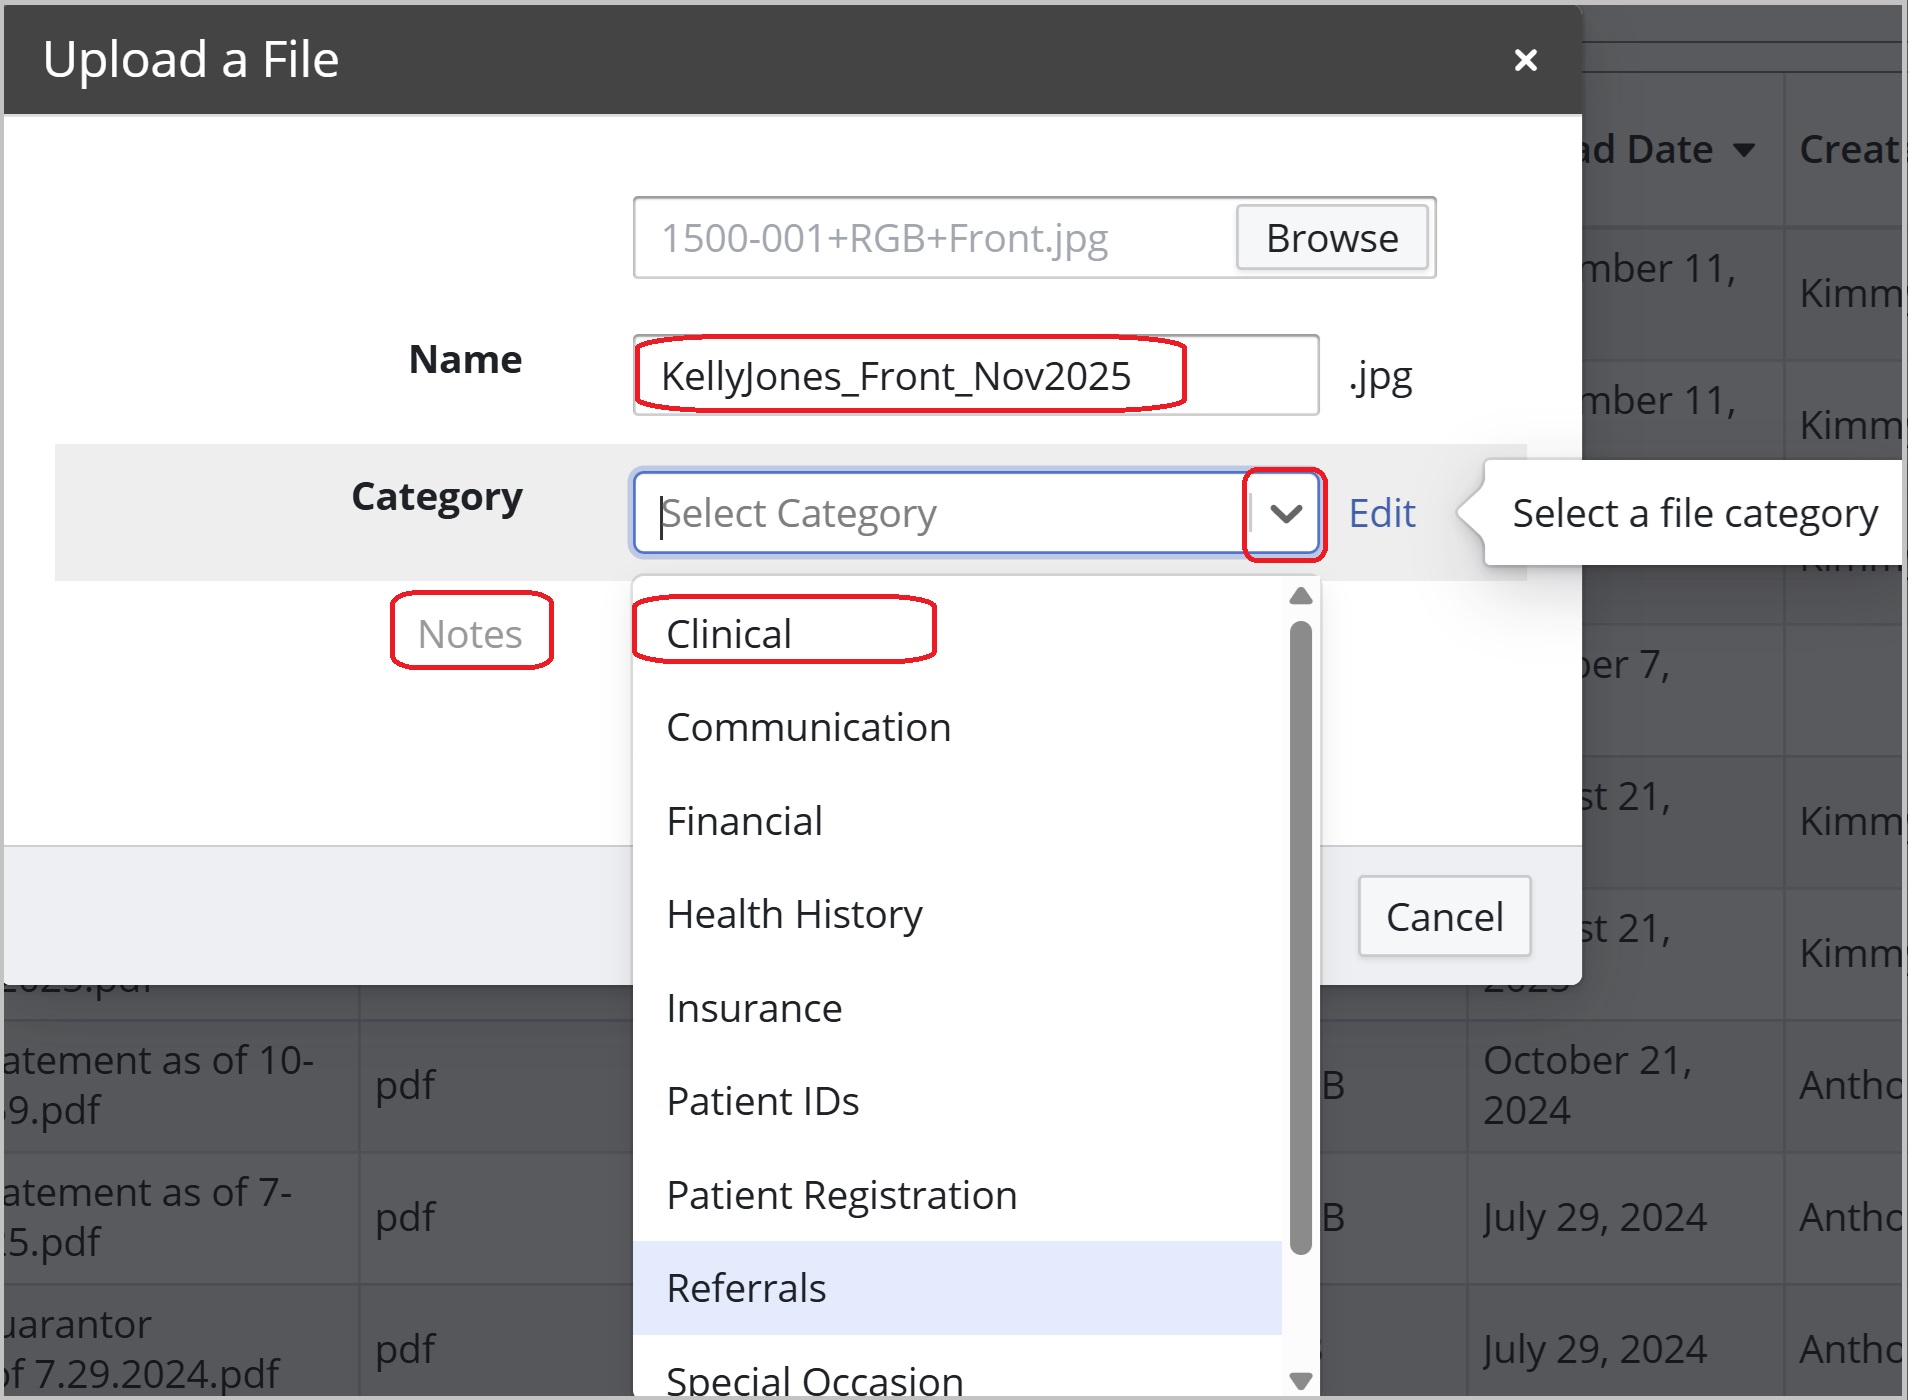
Task: Expand the Upload Date sort arrow
Action: pos(1745,150)
